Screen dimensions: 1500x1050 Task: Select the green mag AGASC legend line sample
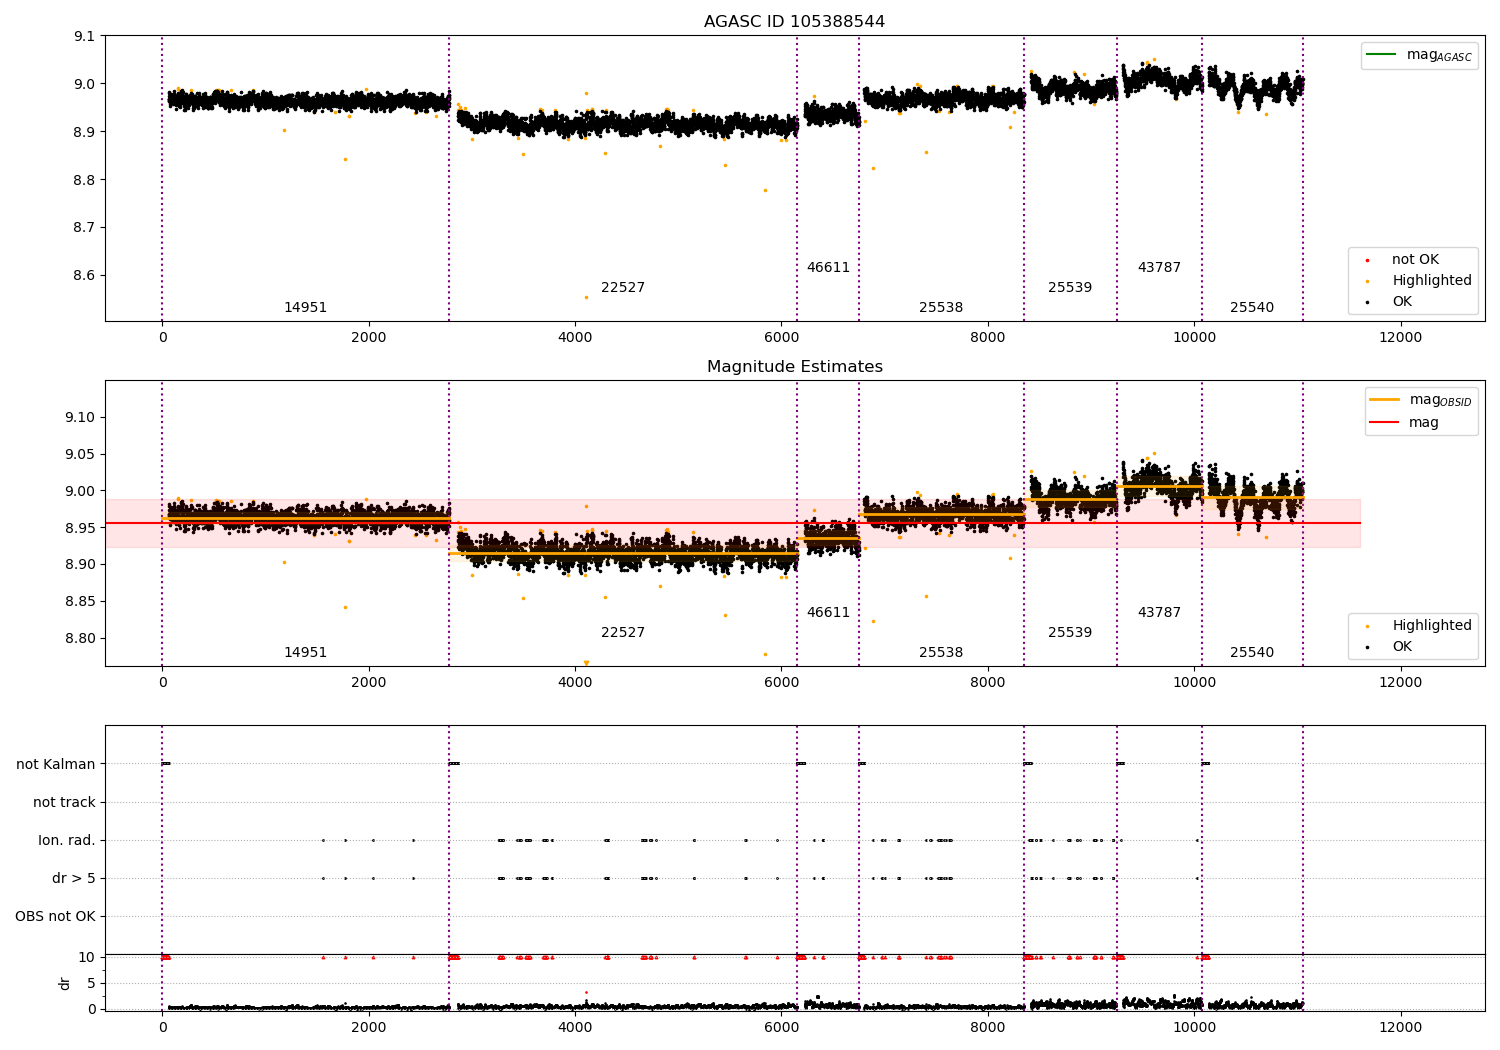tap(1382, 54)
